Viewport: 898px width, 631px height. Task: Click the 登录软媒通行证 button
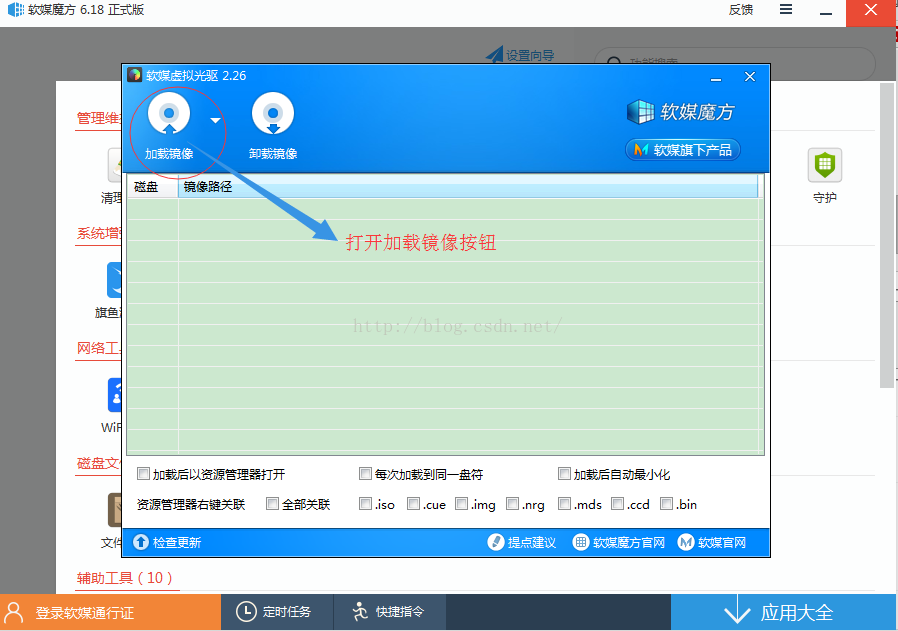[111, 612]
